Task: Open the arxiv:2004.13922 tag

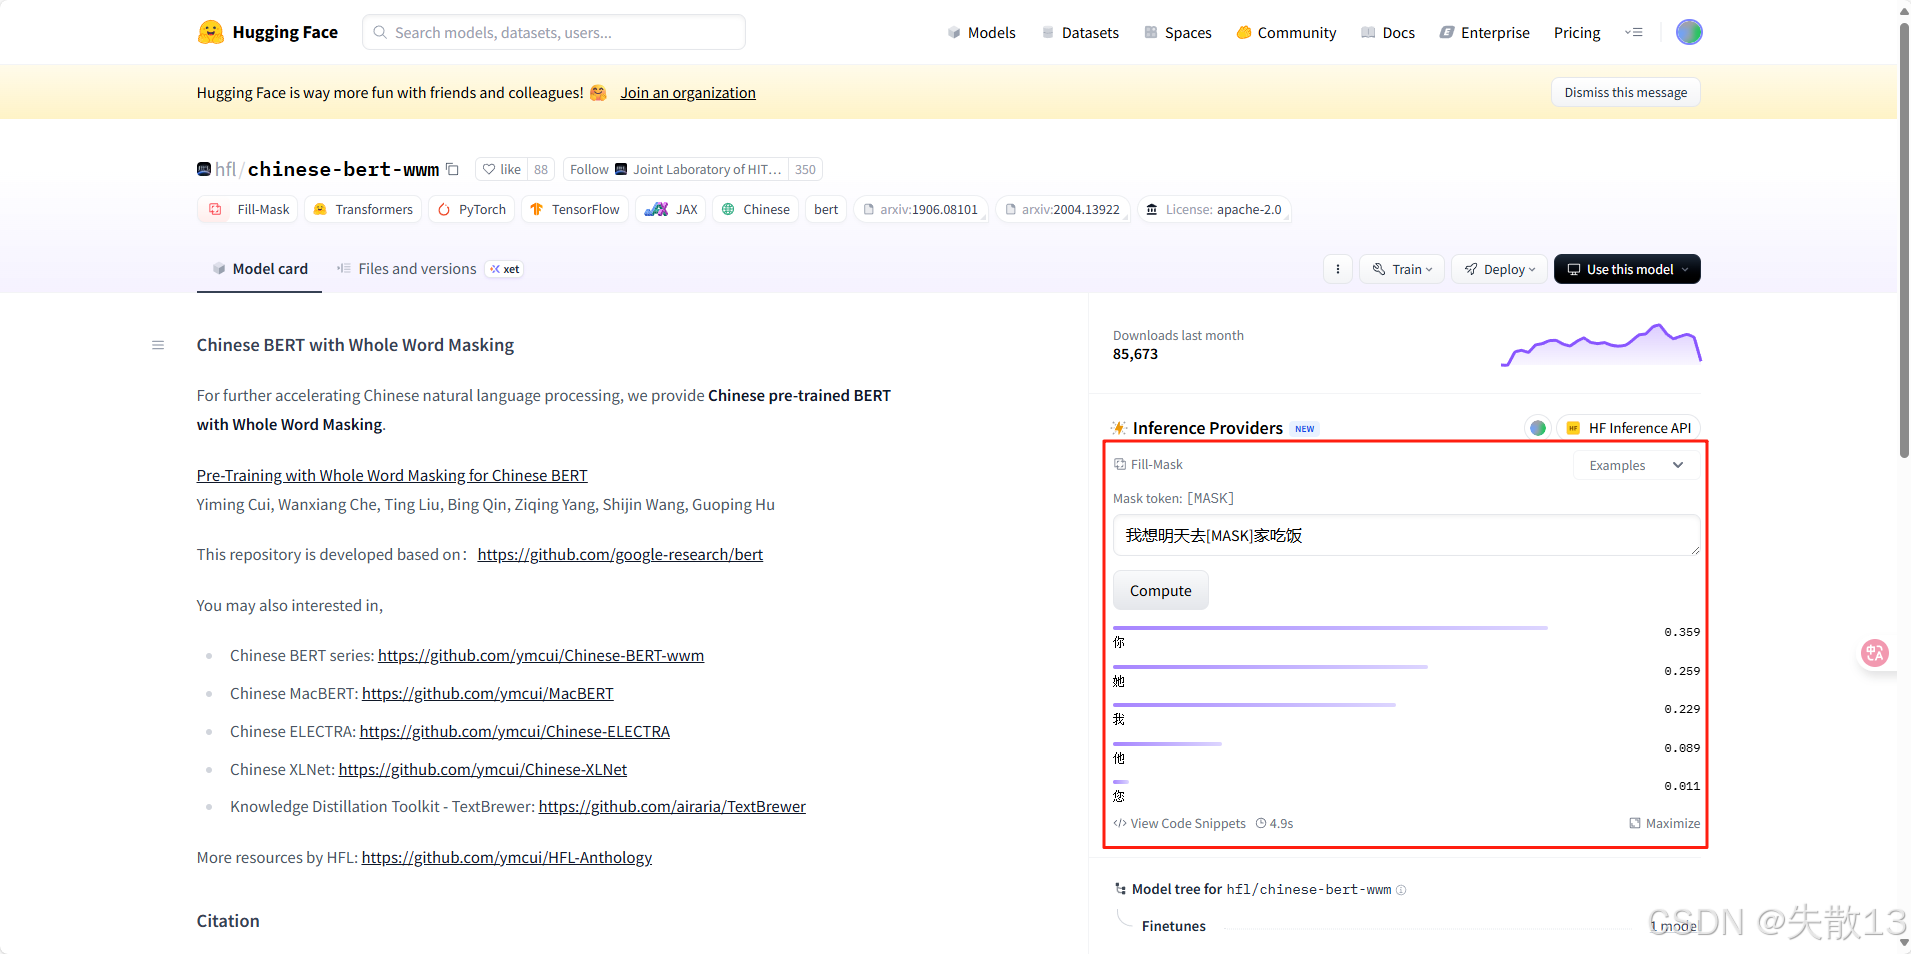Action: [1063, 209]
